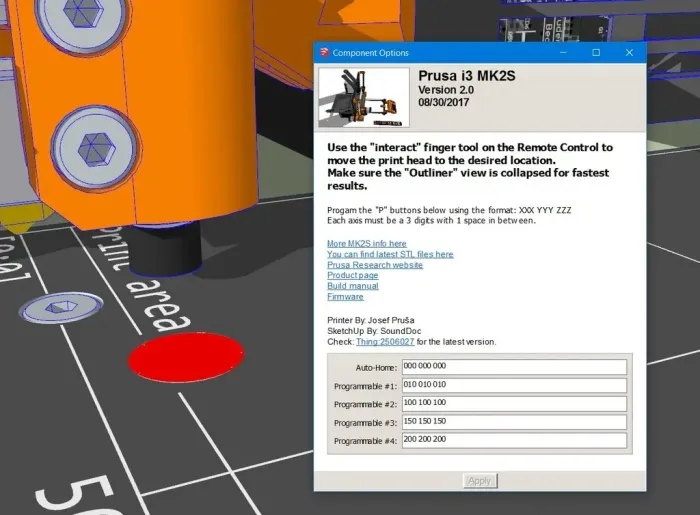Click the black nozzle under the orange extruder
The height and width of the screenshot is (515, 700).
[x=165, y=250]
